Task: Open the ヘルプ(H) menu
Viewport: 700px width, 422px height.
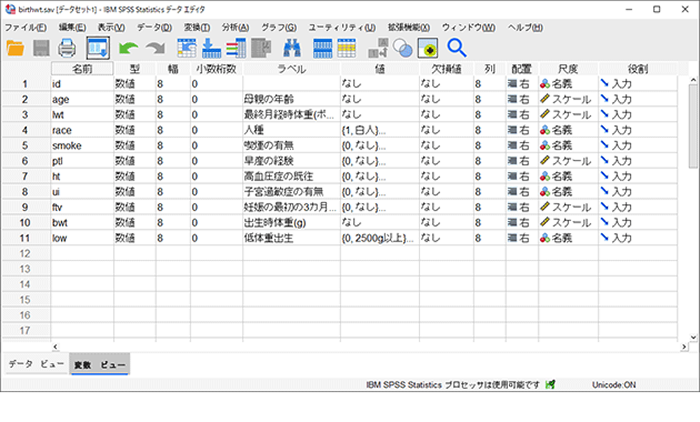Action: tap(525, 28)
